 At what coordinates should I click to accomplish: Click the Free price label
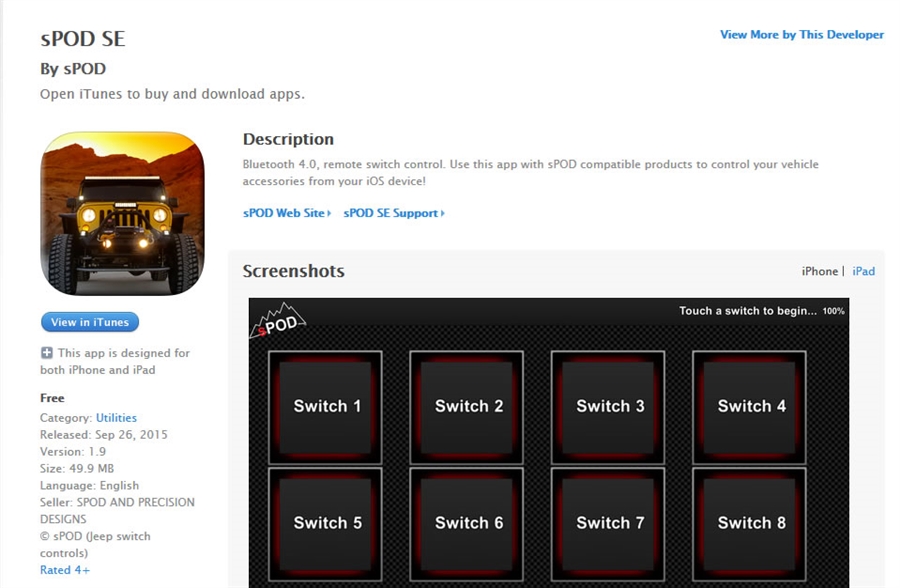[x=52, y=398]
